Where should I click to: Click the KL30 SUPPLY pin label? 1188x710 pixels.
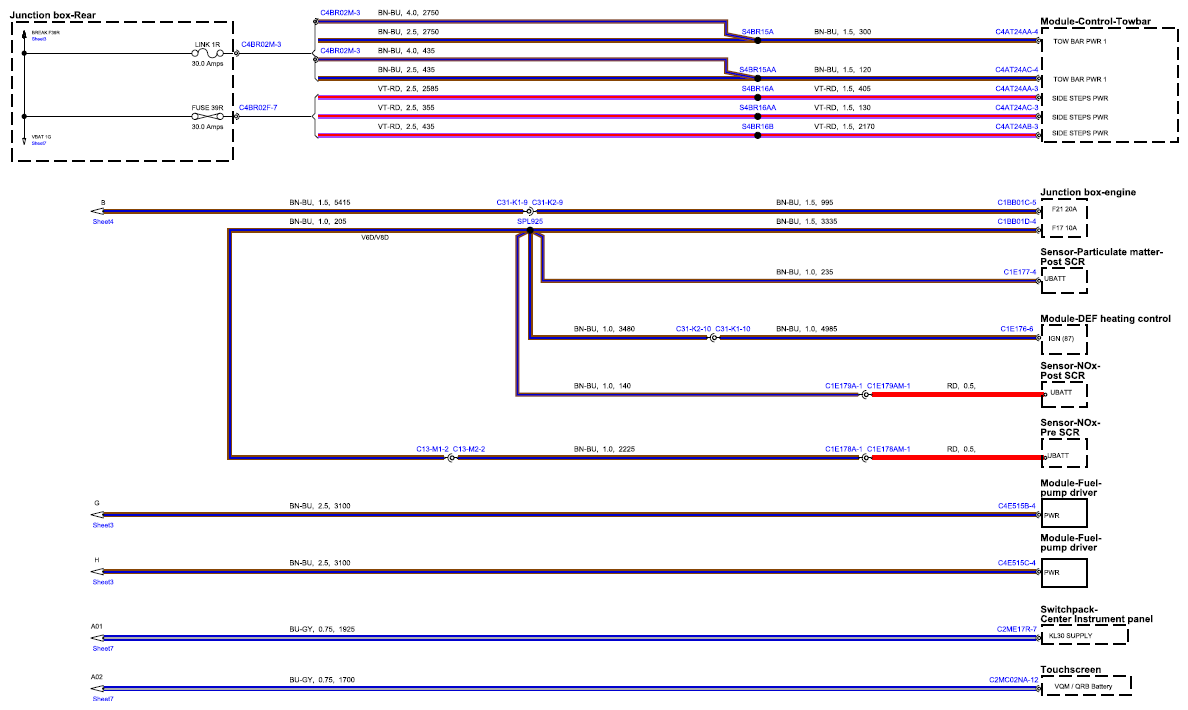click(1071, 636)
